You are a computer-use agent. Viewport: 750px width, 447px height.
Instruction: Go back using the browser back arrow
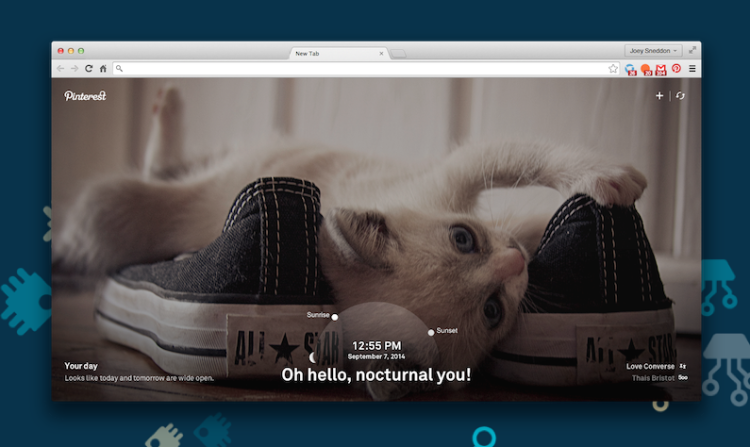(x=60, y=68)
